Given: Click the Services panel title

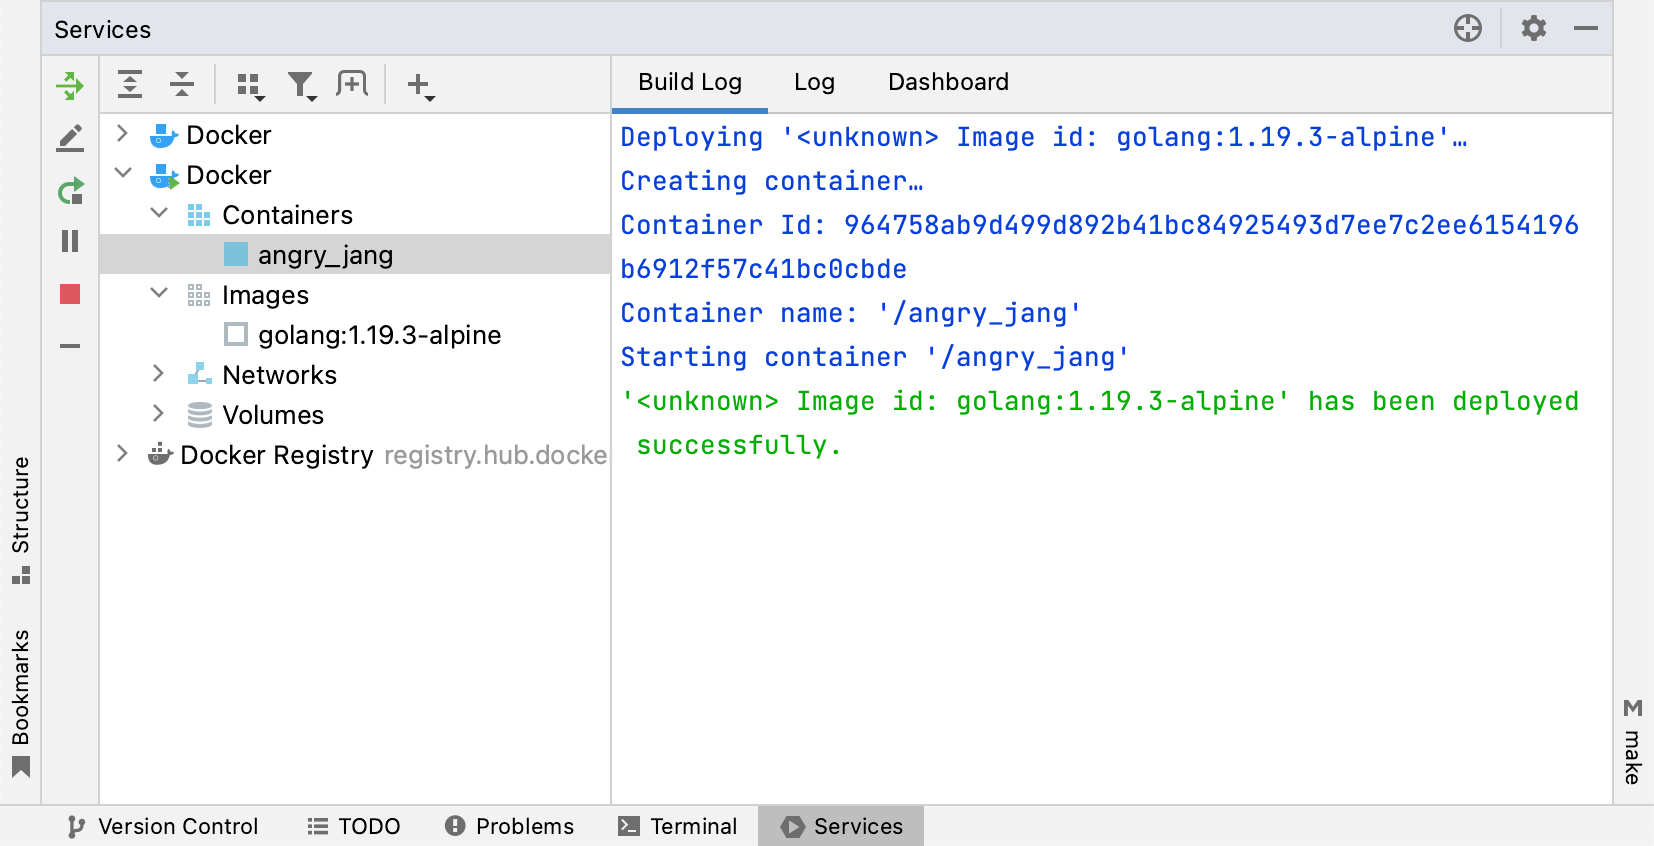Looking at the screenshot, I should (x=103, y=30).
